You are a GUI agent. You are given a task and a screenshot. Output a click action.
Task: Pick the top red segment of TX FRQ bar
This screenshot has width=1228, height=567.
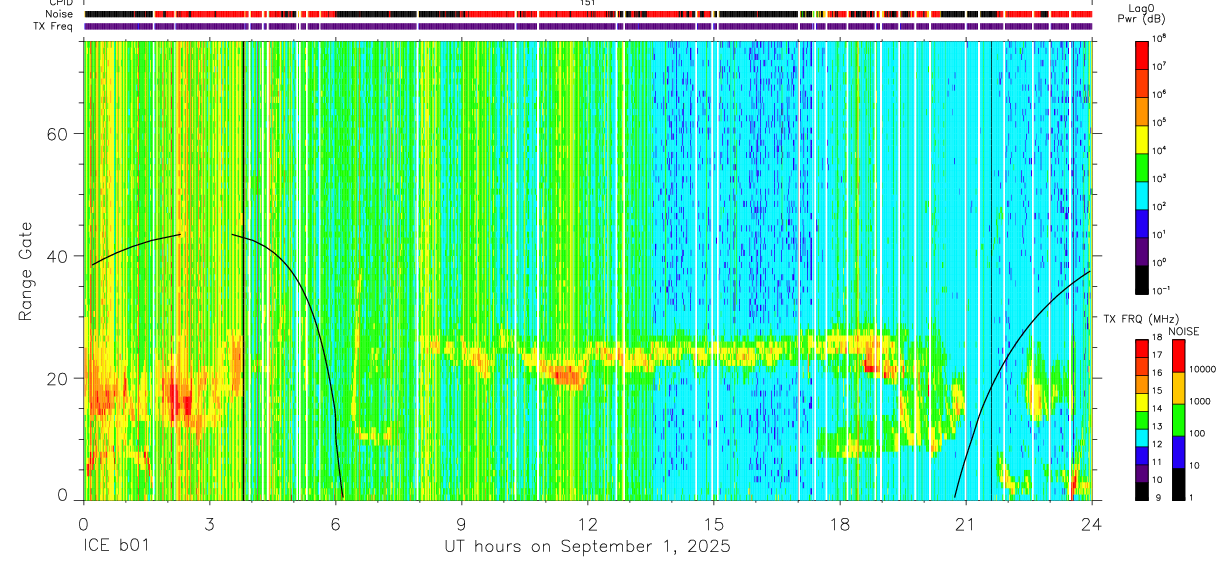pos(1141,349)
